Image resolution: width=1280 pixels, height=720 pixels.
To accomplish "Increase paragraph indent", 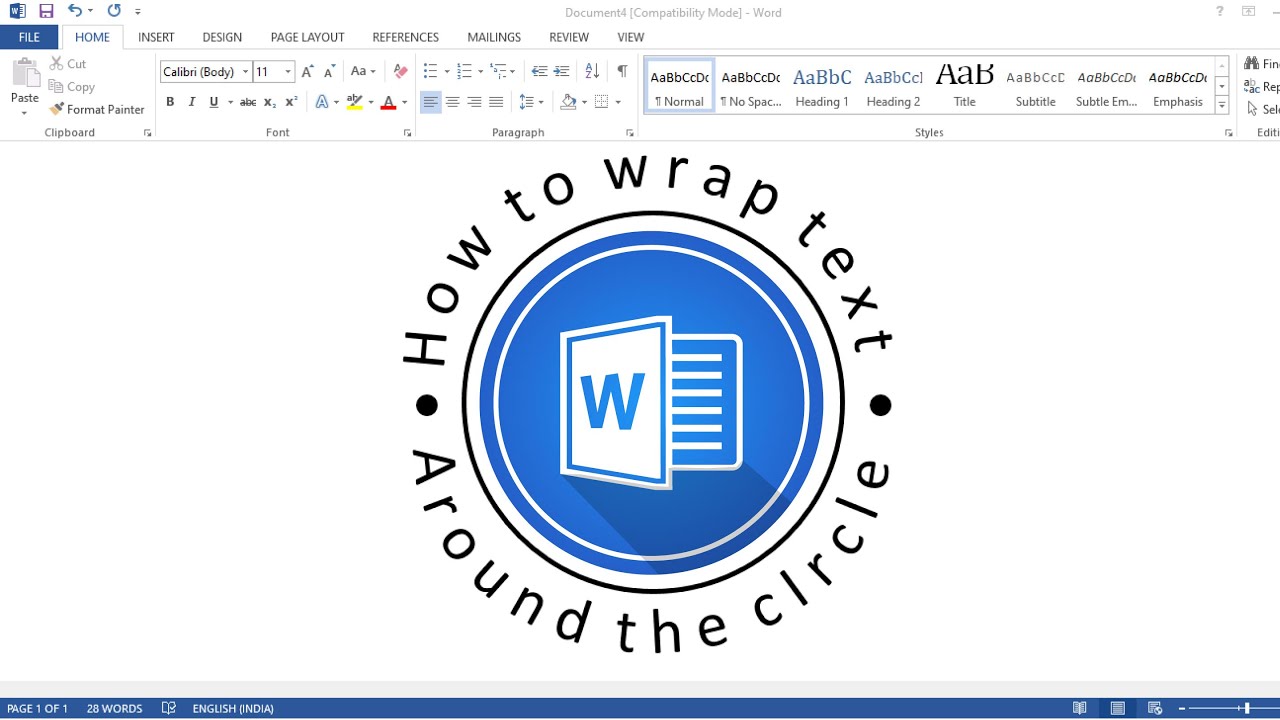I will [561, 72].
